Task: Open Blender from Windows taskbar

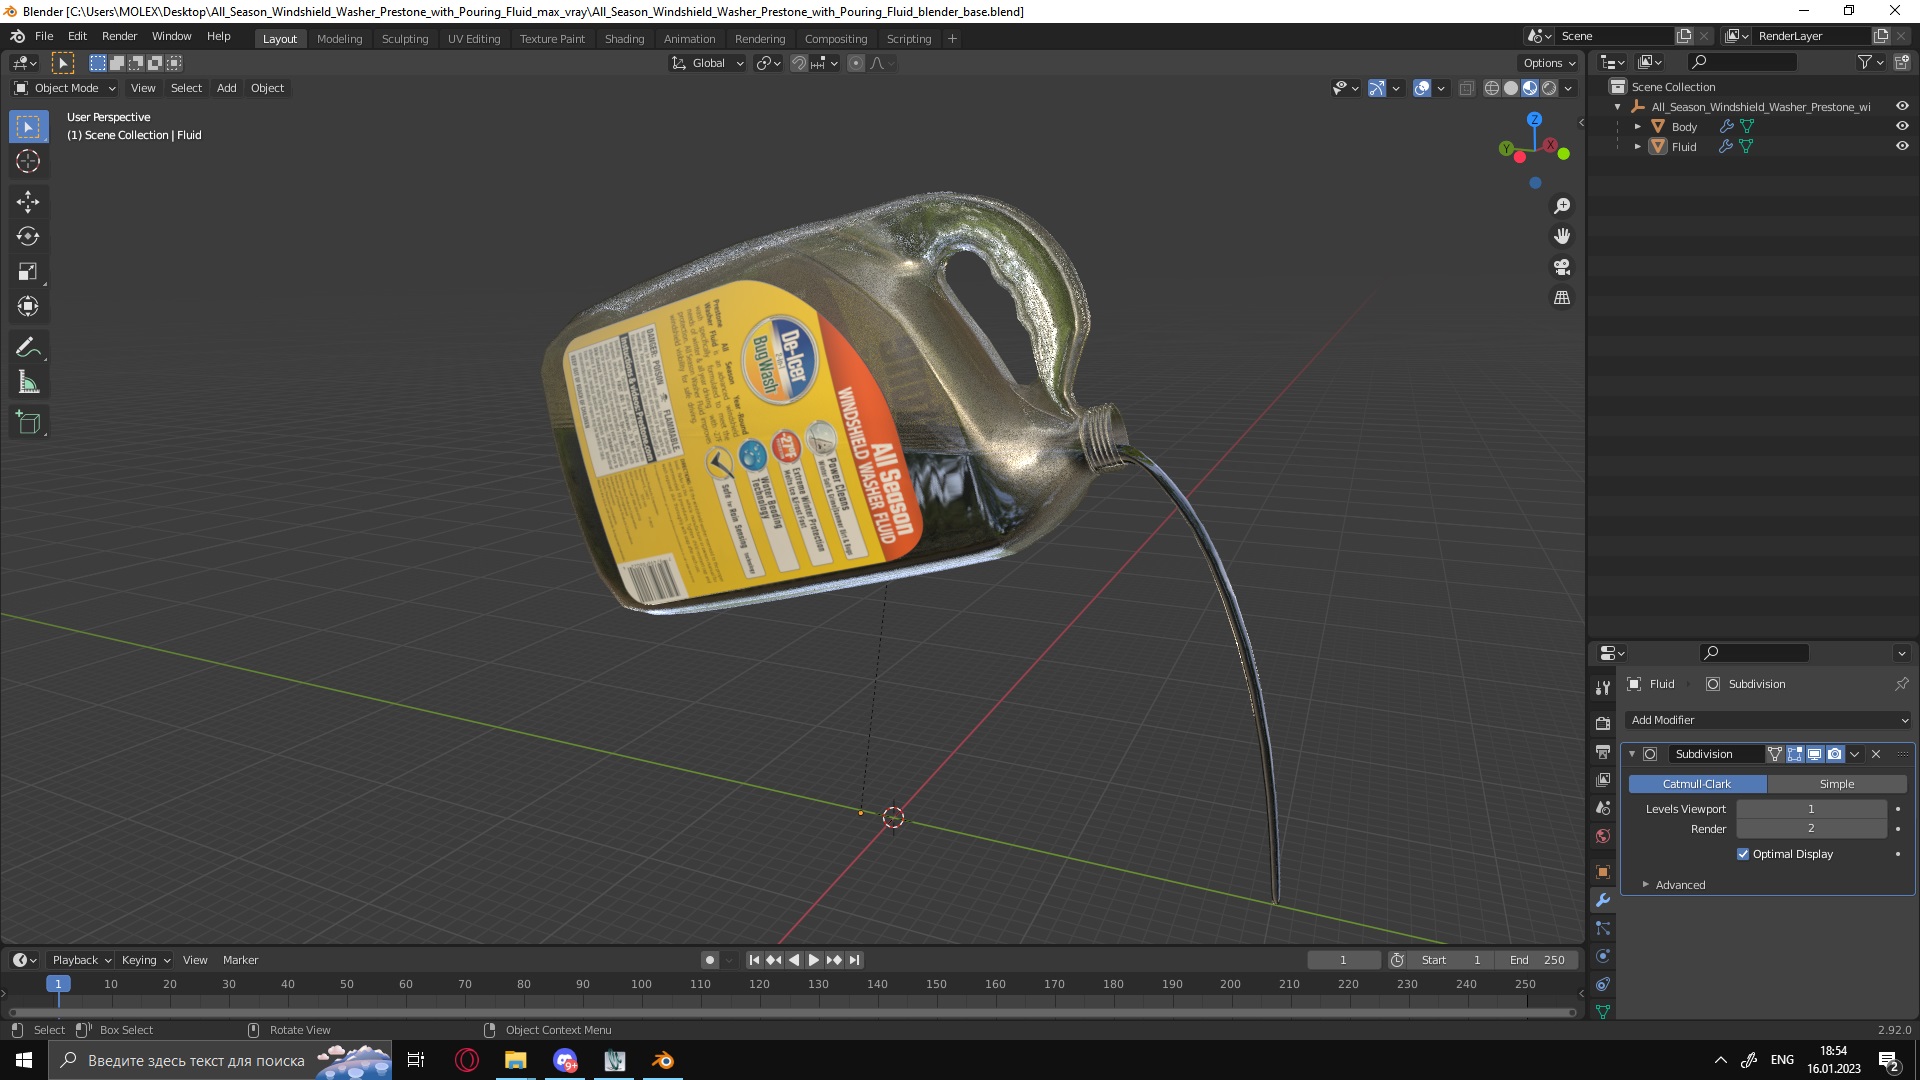Action: click(x=663, y=1060)
